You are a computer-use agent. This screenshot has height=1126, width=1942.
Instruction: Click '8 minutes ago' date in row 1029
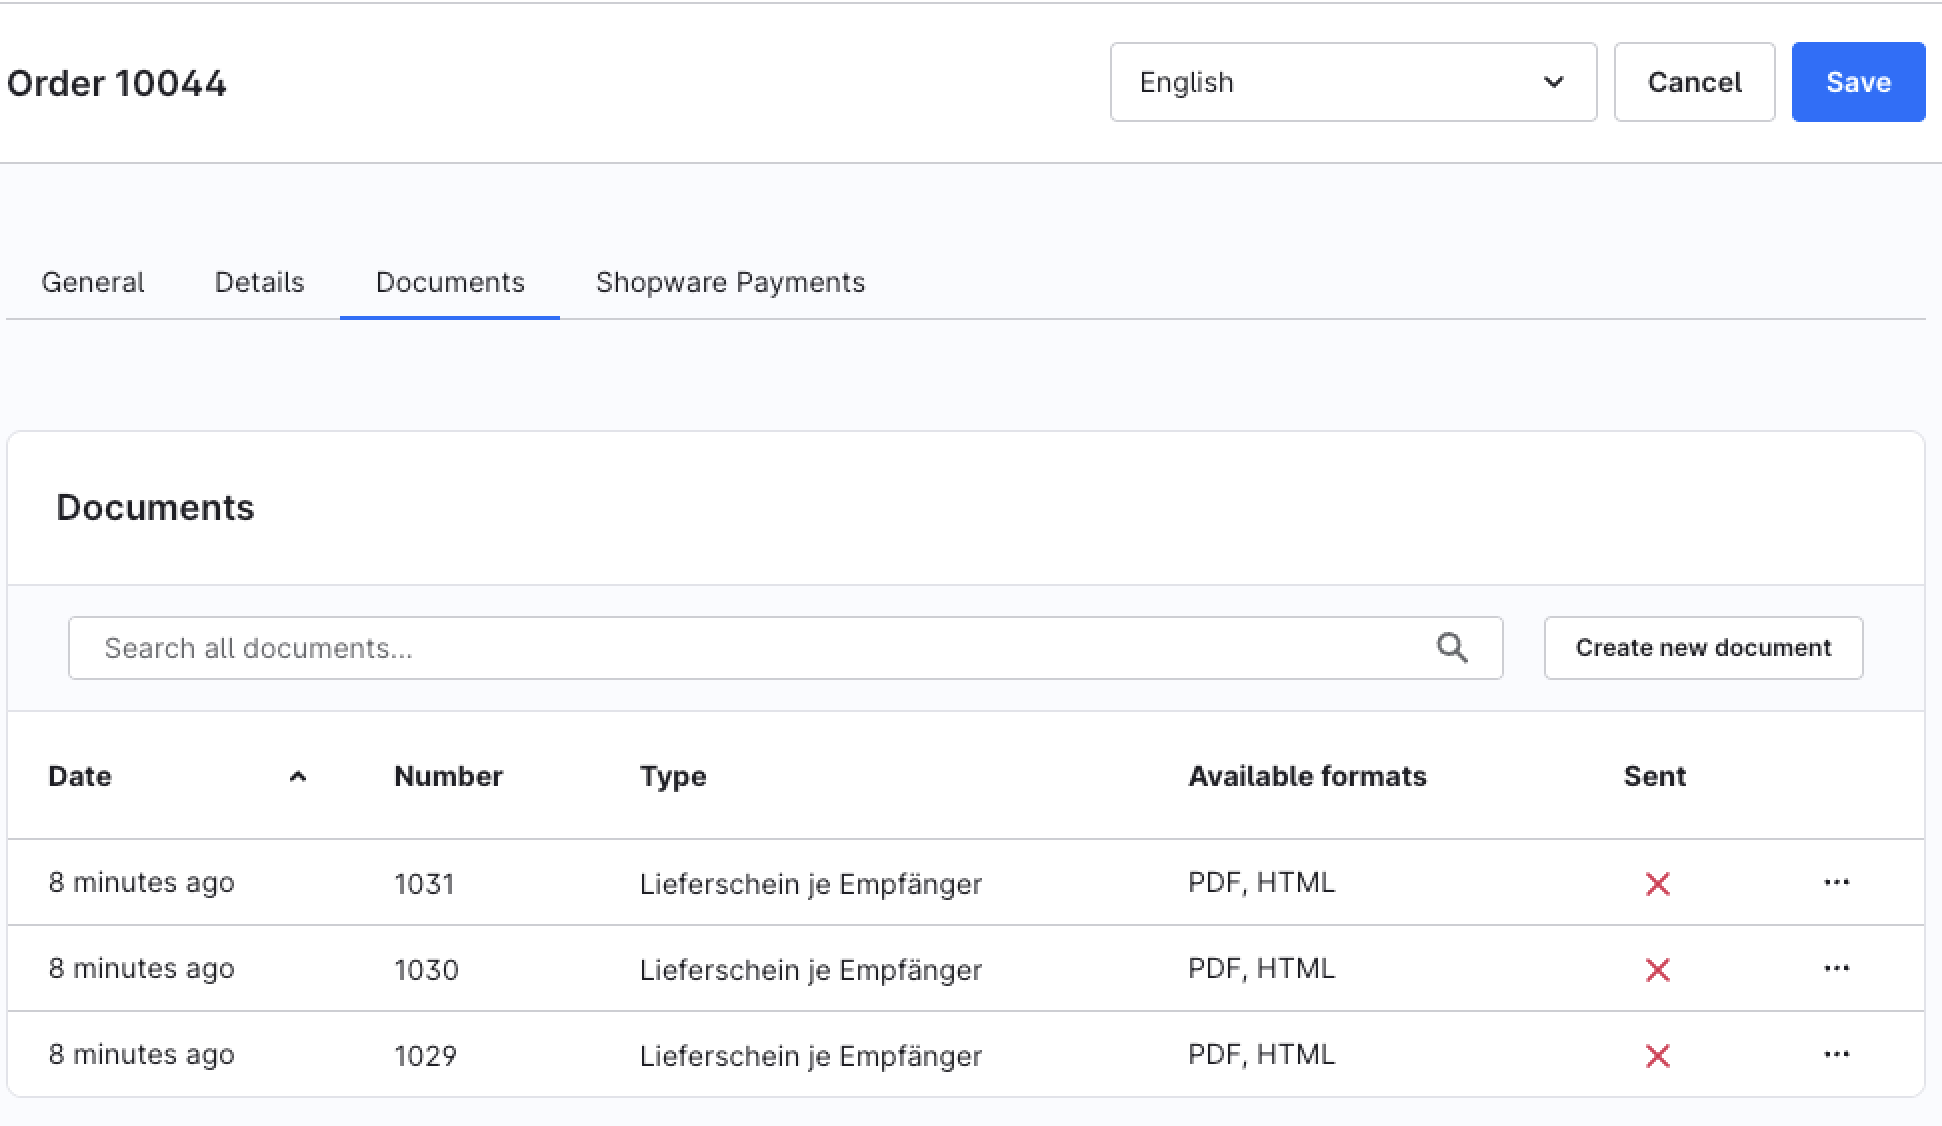(x=141, y=1054)
